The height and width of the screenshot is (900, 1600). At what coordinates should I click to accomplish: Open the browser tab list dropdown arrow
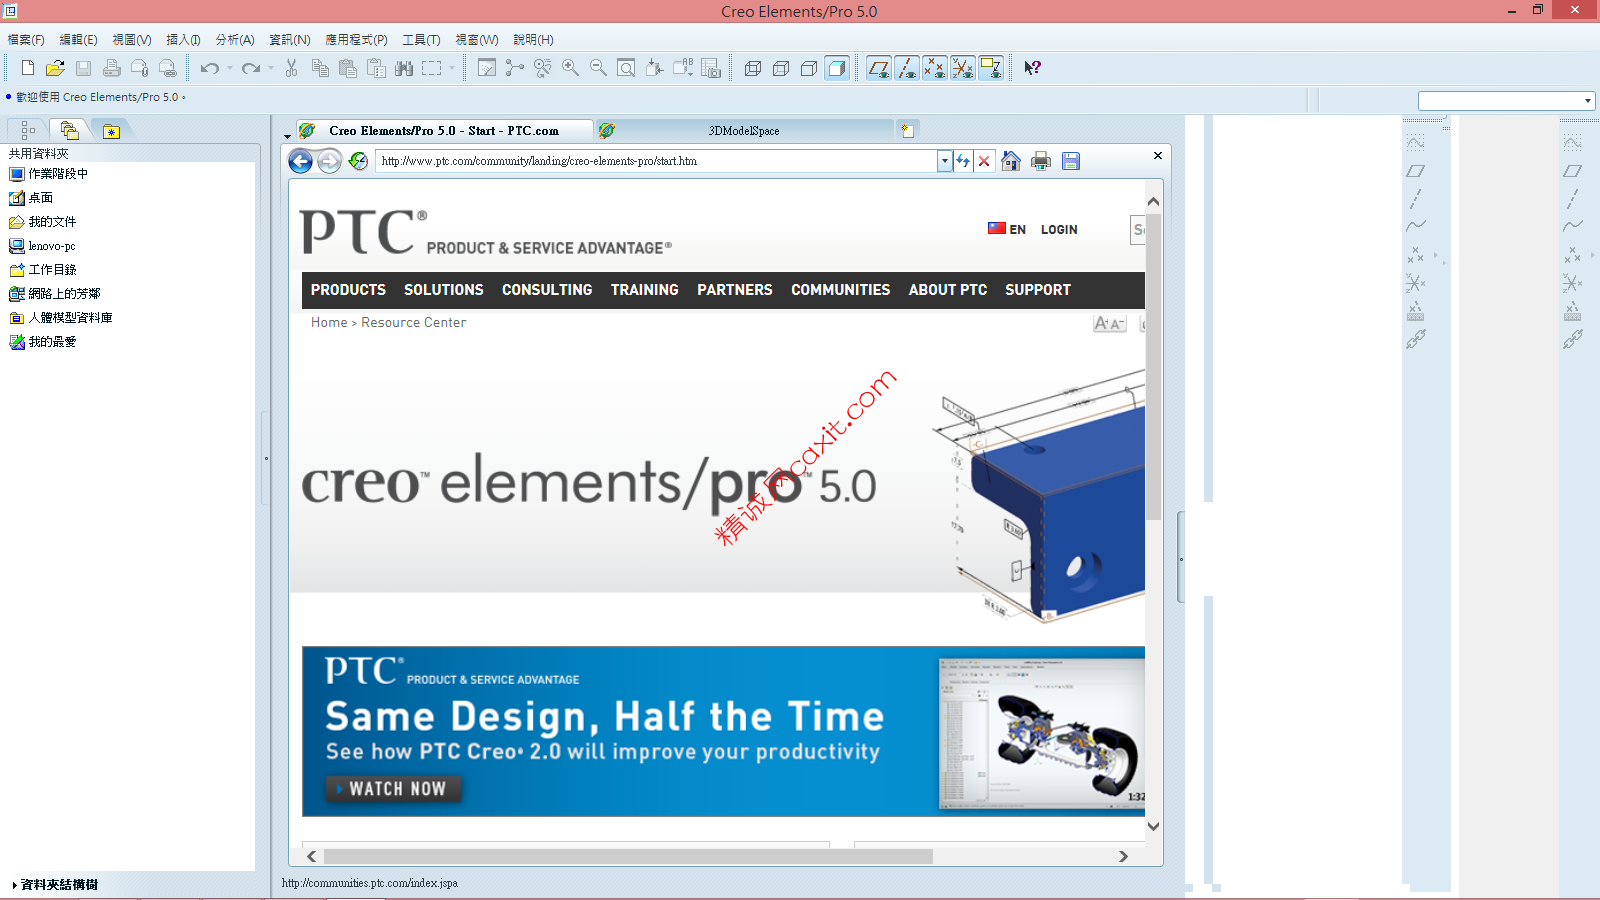tap(287, 135)
